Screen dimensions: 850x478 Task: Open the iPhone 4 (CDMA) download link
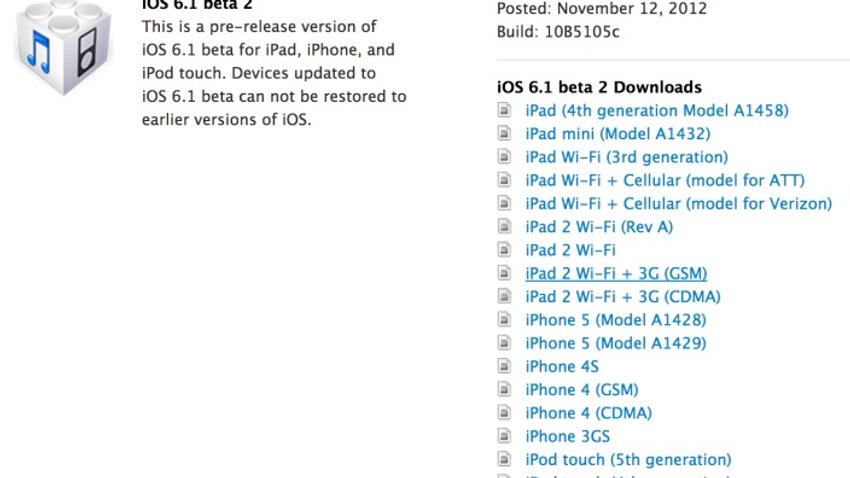pos(588,414)
